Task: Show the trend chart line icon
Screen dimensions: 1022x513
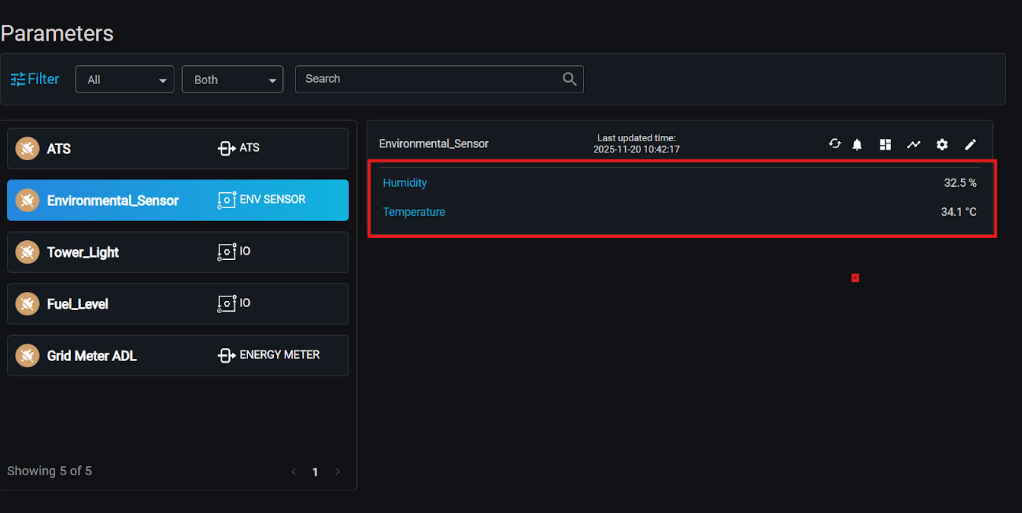Action: (x=913, y=144)
